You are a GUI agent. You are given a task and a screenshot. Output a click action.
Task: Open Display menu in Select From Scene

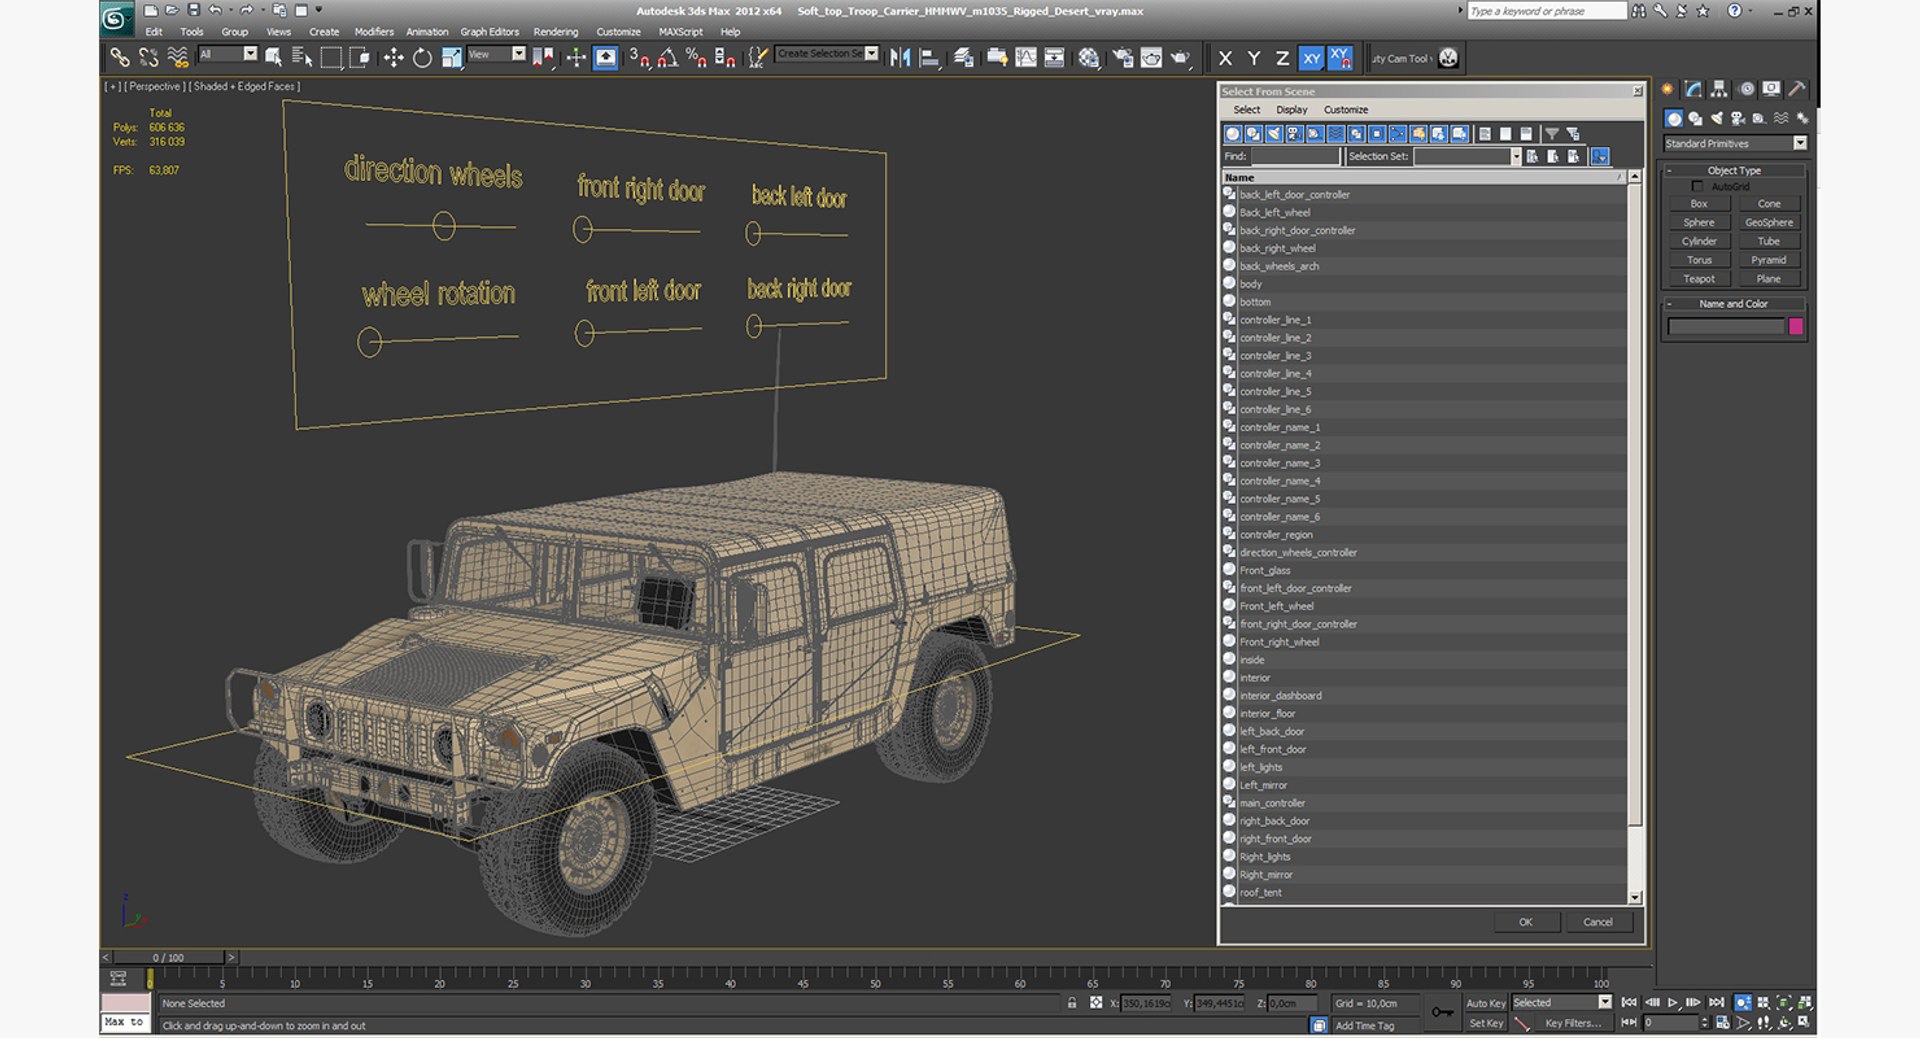coord(1291,110)
